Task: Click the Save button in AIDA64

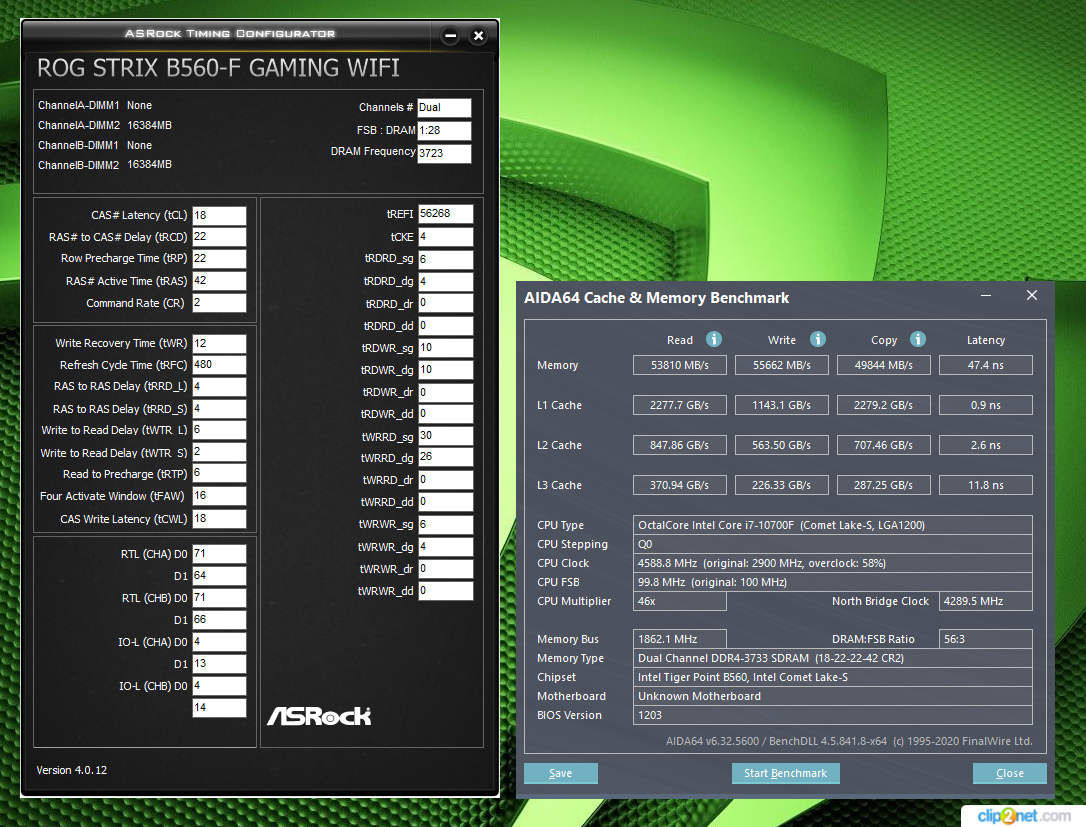Action: pyautogui.click(x=560, y=773)
